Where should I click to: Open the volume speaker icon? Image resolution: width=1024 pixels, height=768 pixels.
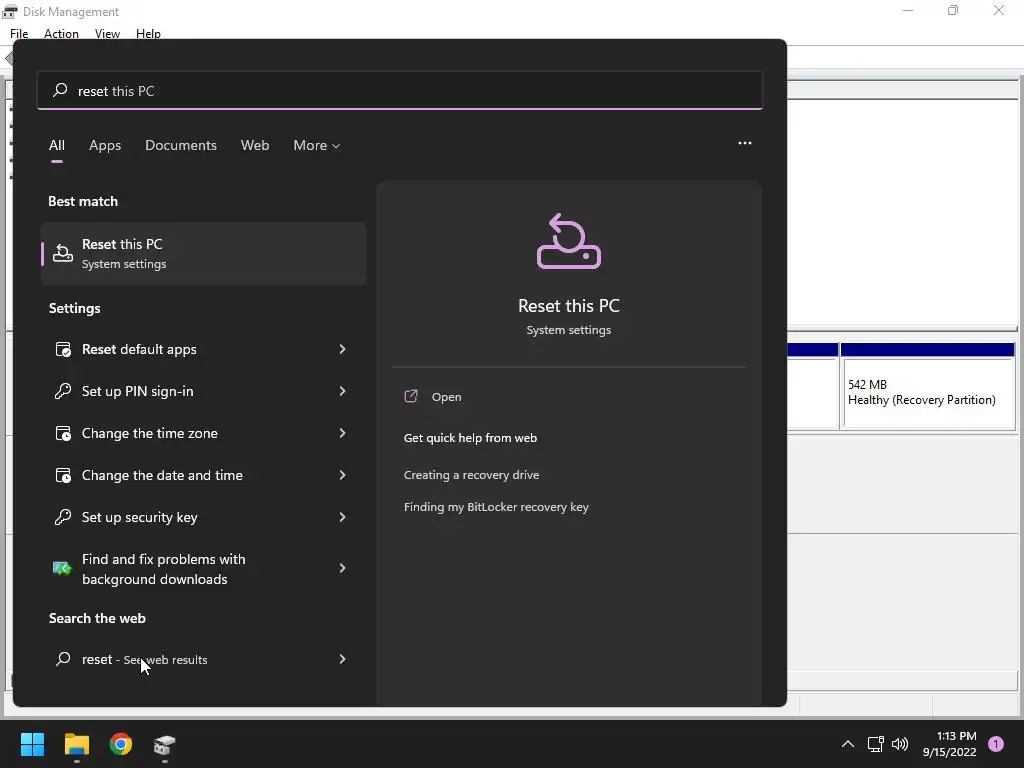coord(900,744)
